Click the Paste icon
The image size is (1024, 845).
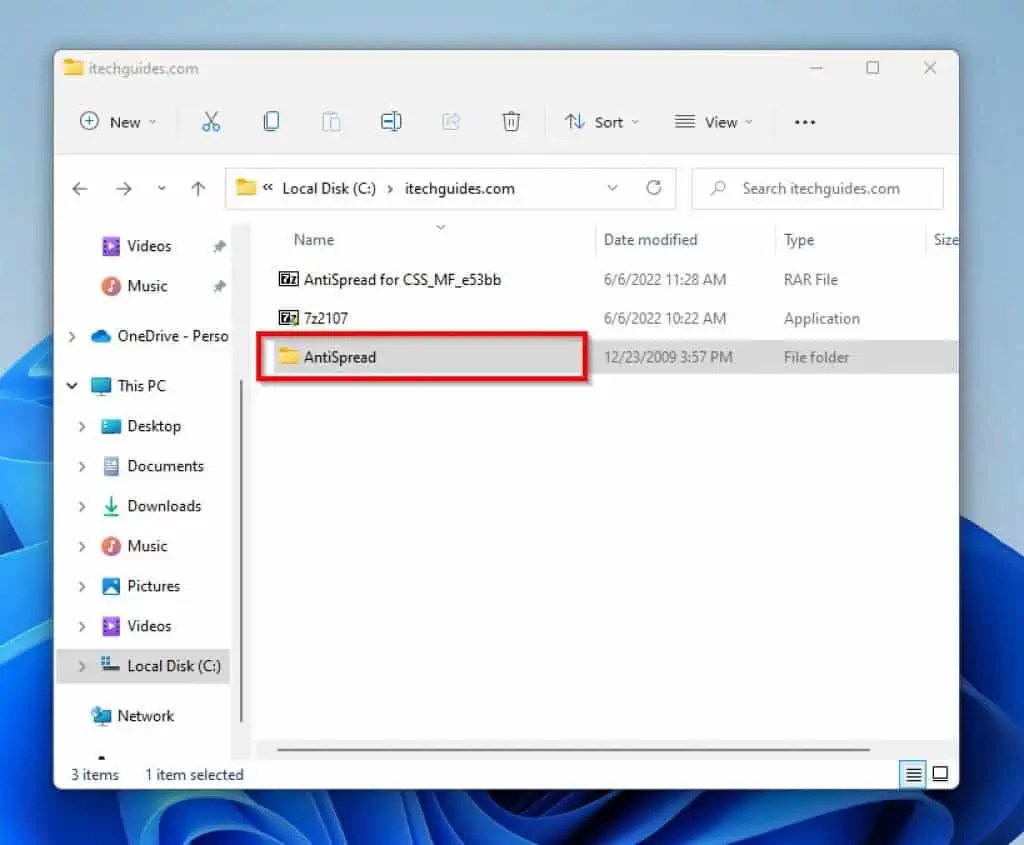pos(331,121)
